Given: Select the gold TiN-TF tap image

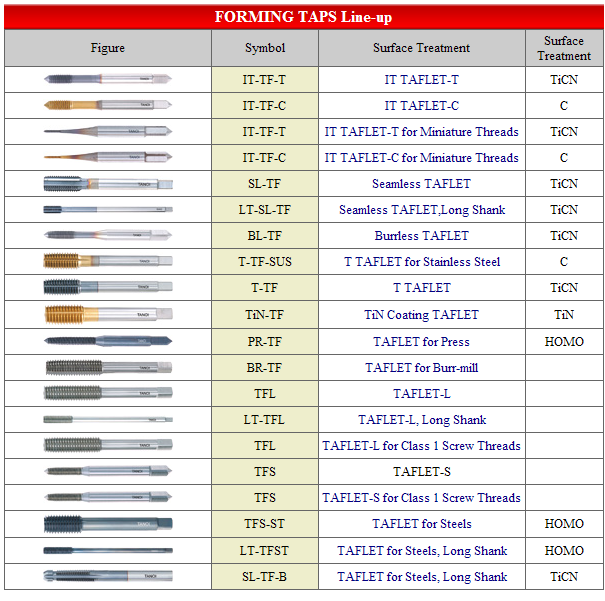Looking at the screenshot, I should (108, 314).
